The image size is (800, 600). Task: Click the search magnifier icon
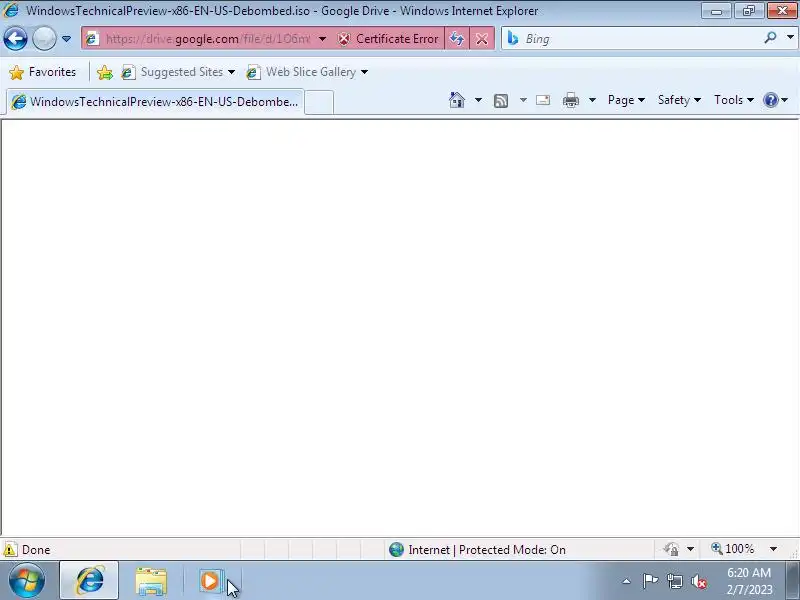(x=770, y=38)
